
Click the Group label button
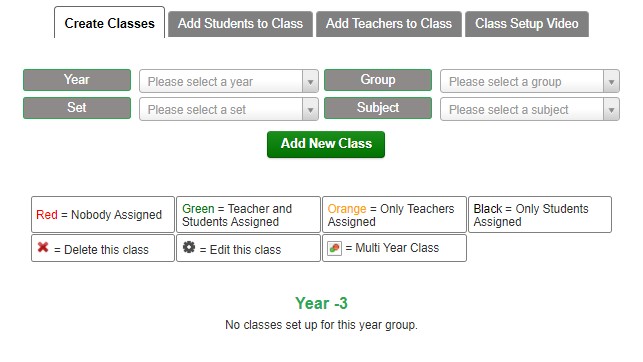pyautogui.click(x=378, y=80)
